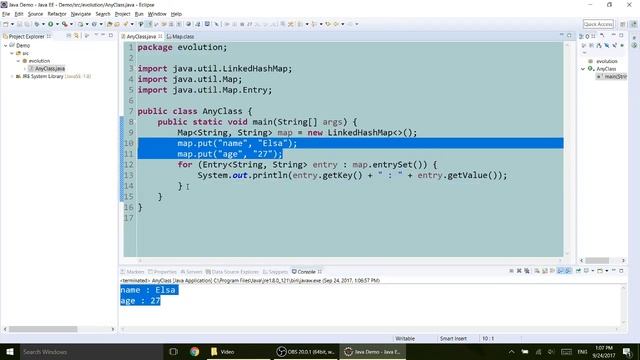
Task: Open the Run configurations dropdown arrow
Action: (58, 24)
